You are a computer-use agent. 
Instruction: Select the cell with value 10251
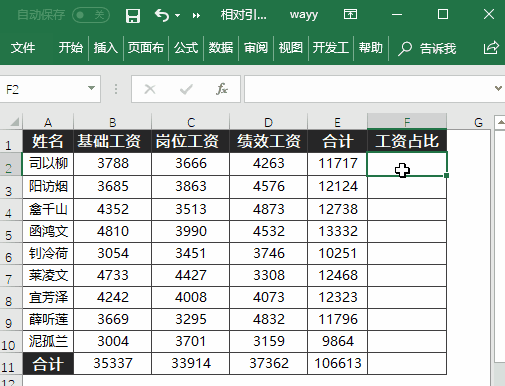point(337,253)
